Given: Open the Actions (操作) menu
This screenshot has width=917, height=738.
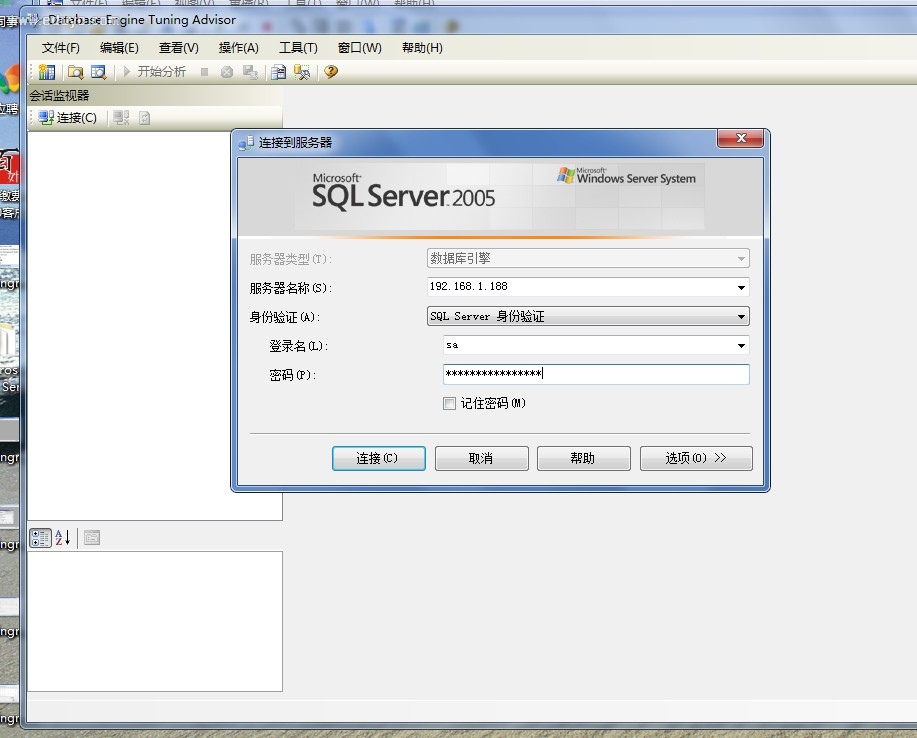Looking at the screenshot, I should [238, 48].
